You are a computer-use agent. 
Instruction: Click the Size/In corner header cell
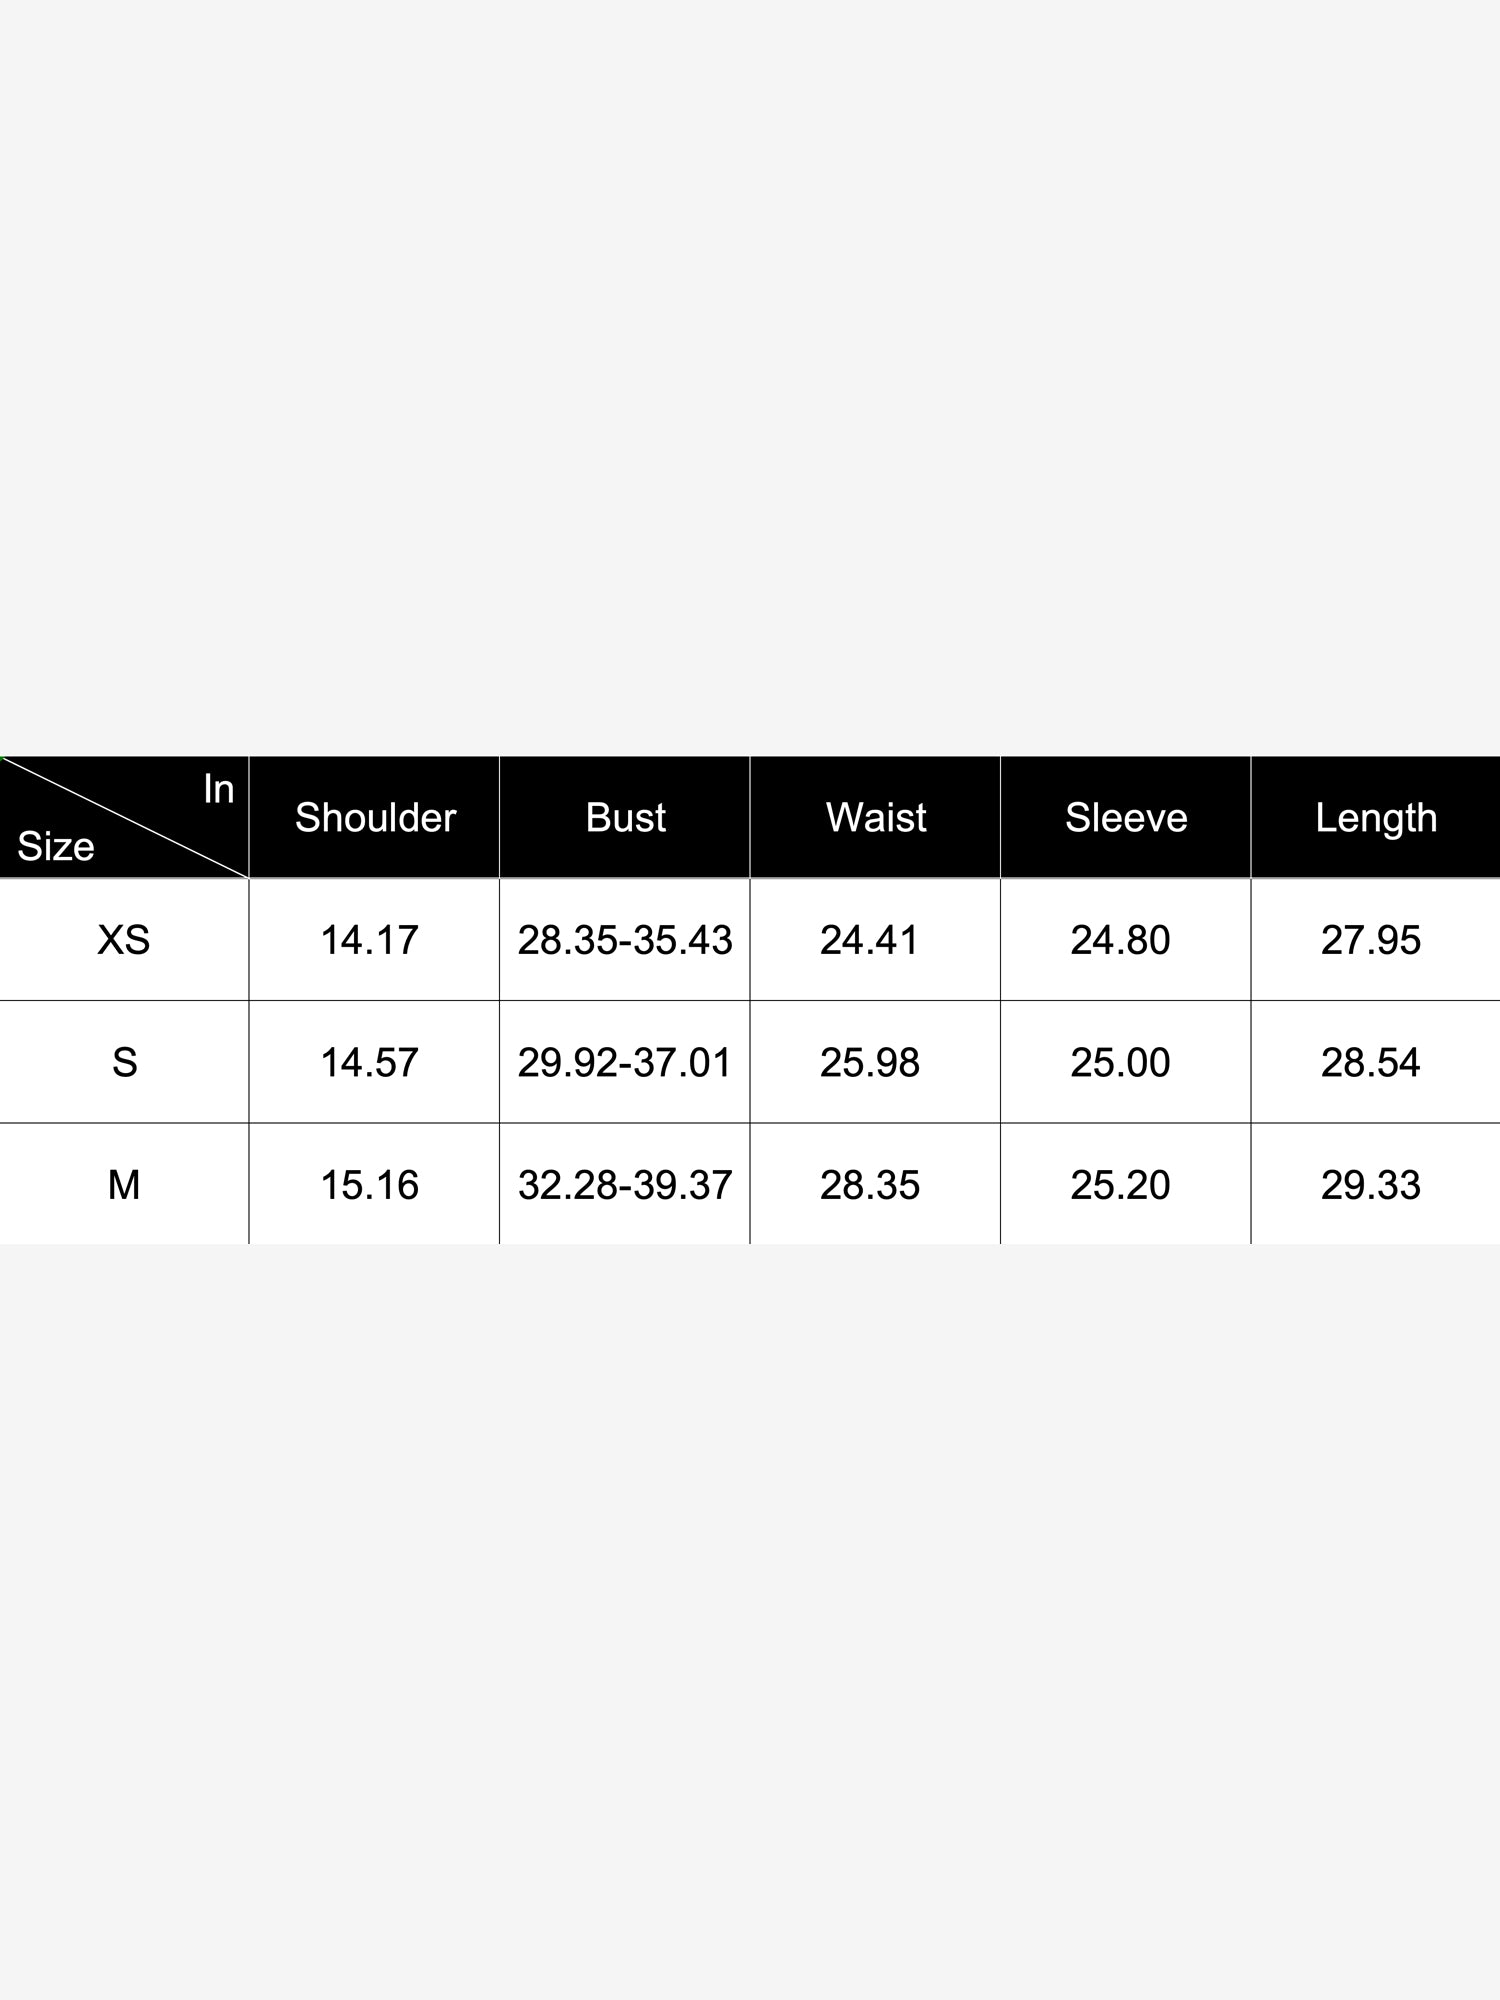point(124,817)
